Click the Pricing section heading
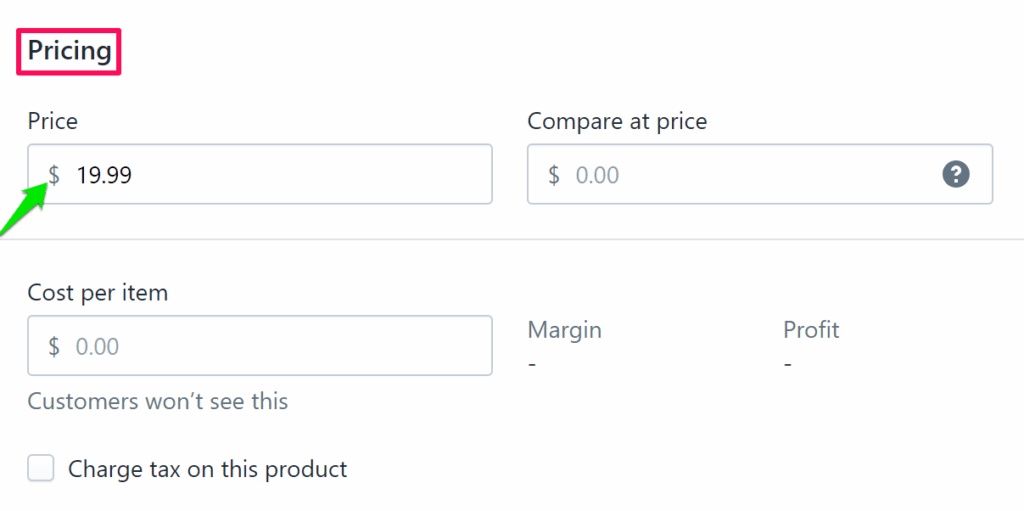 (69, 51)
